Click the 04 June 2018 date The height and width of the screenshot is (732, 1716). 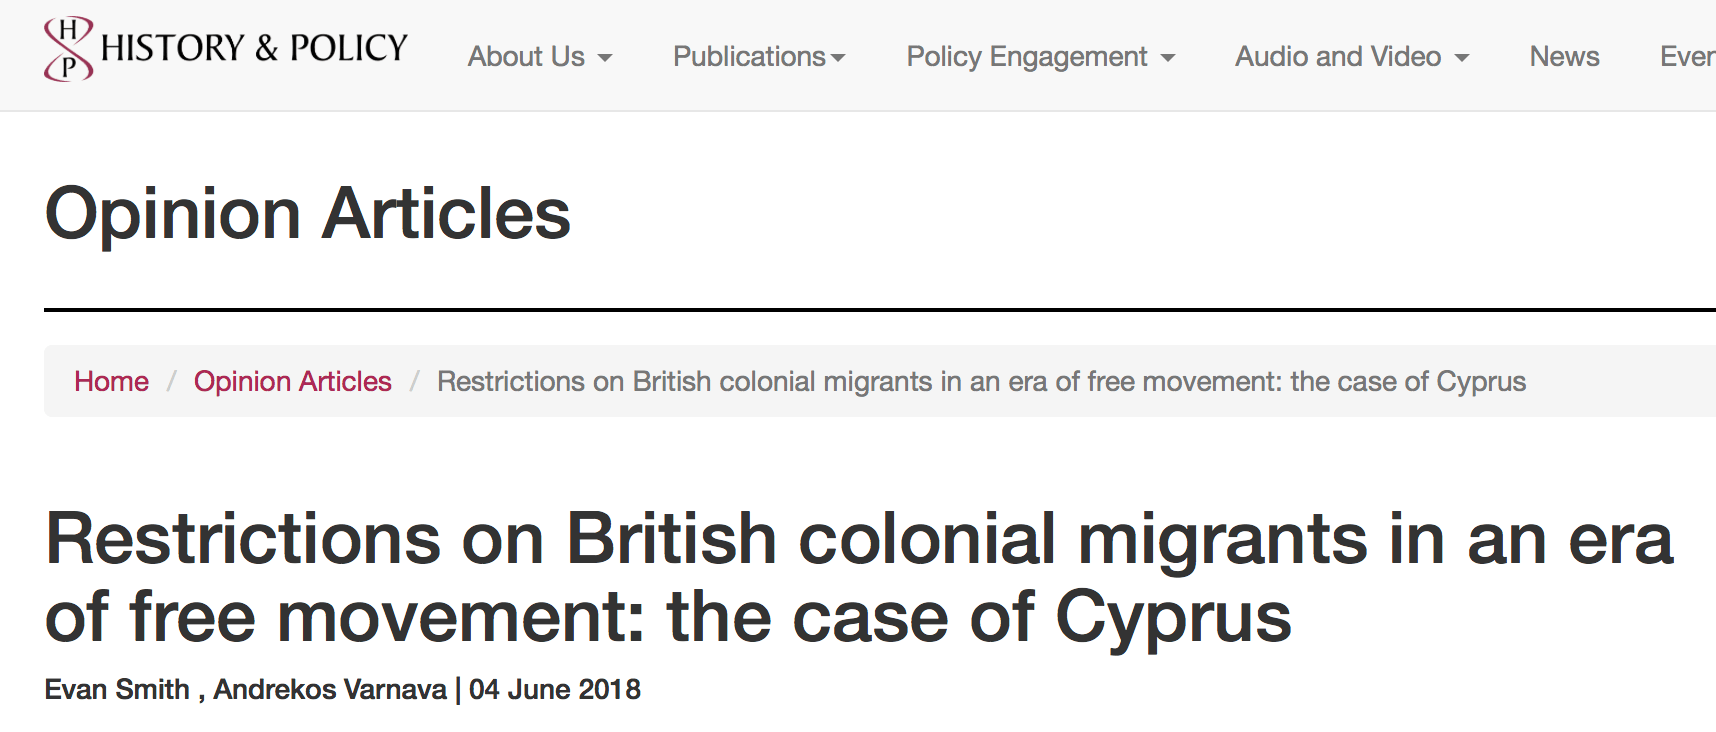coord(555,690)
